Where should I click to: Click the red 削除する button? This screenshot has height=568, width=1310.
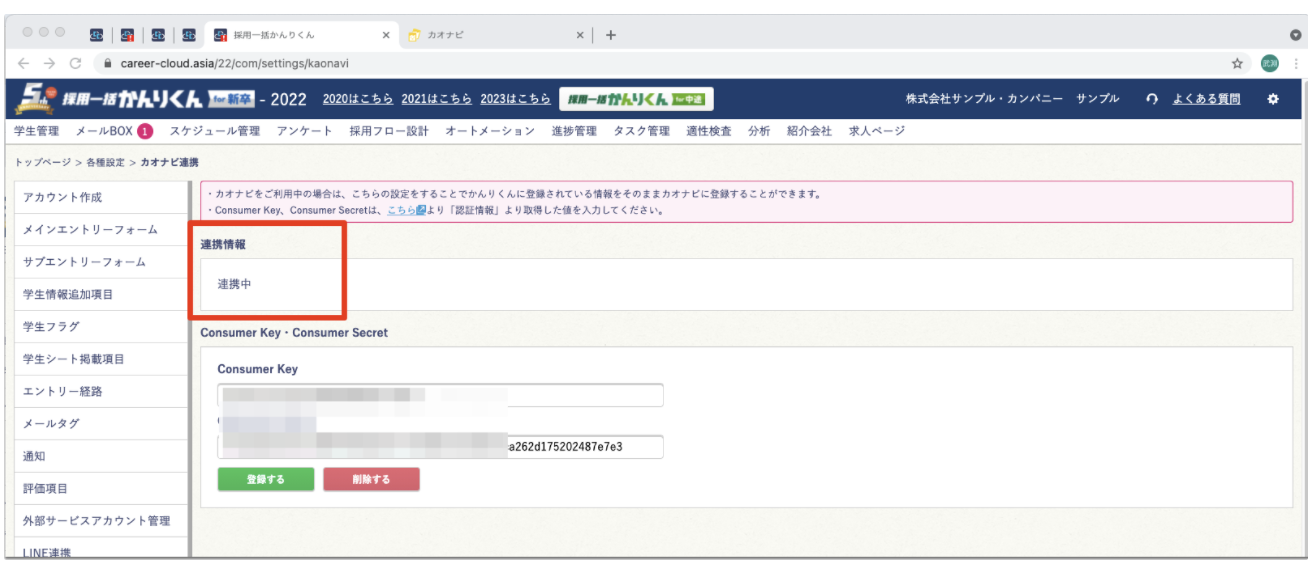(371, 479)
